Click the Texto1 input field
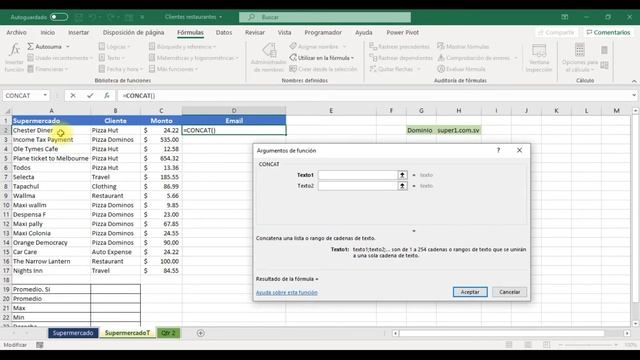 [x=358, y=175]
